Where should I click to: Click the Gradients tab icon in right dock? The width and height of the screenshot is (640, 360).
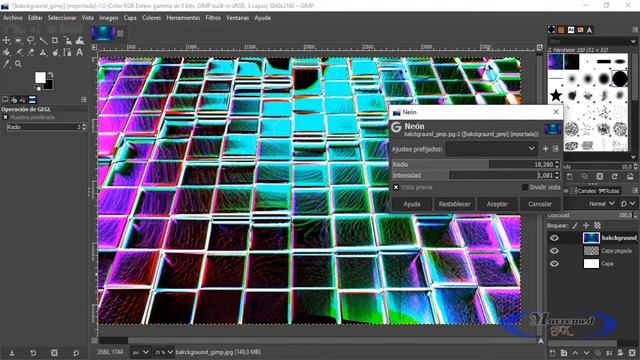pyautogui.click(x=580, y=29)
